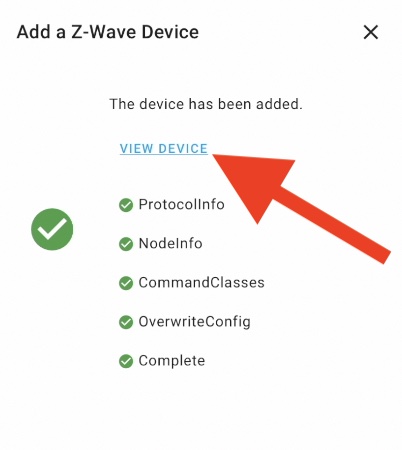Click the green check beside Complete
The width and height of the screenshot is (402, 450).
pyautogui.click(x=126, y=361)
